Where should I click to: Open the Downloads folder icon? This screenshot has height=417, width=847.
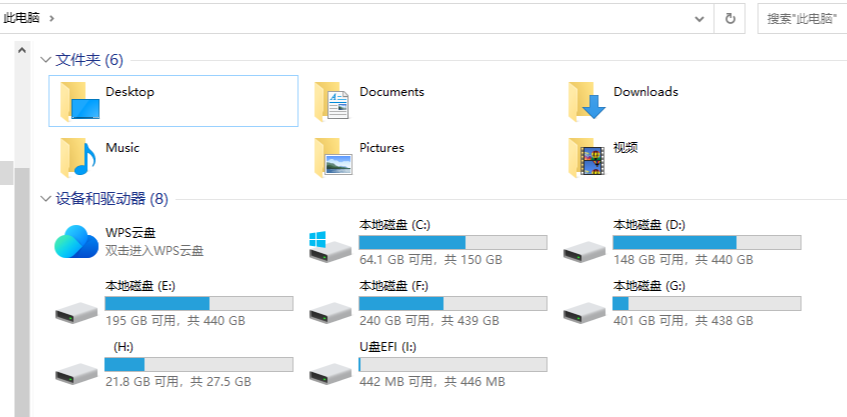tap(587, 100)
